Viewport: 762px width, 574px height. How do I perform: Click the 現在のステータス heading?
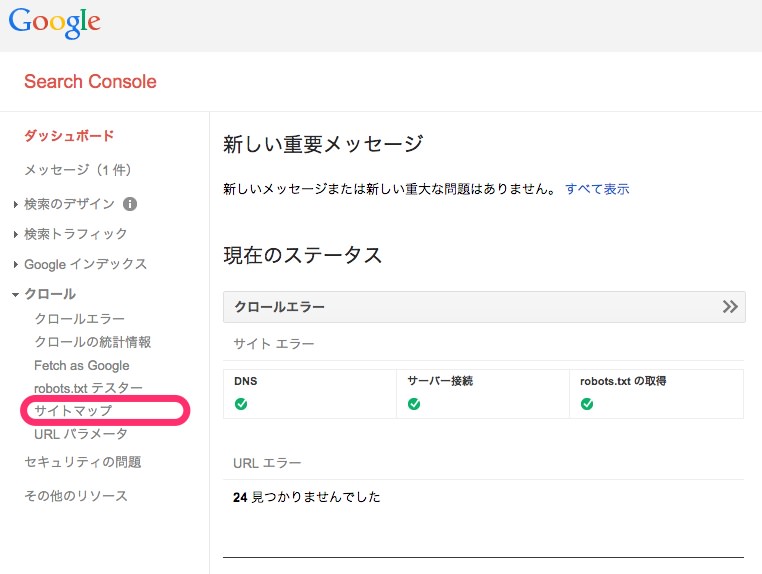pyautogui.click(x=303, y=255)
